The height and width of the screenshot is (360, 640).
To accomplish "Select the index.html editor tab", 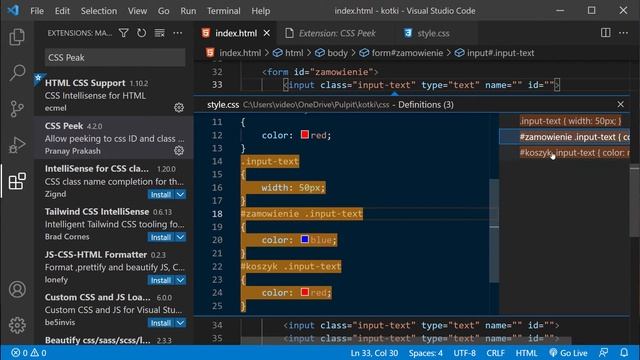I will pyautogui.click(x=236, y=33).
